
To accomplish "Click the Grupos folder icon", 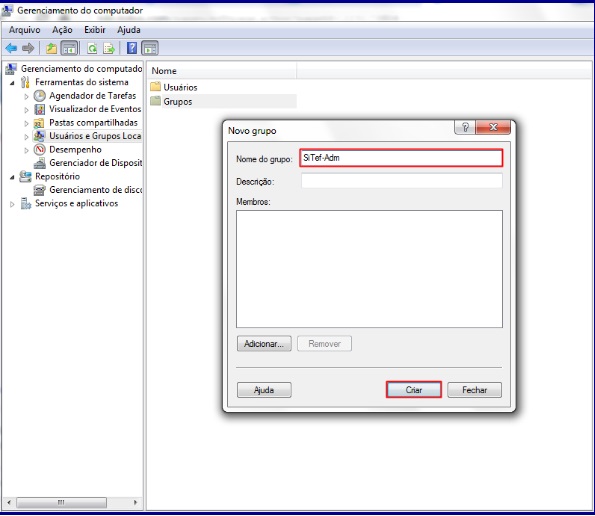I will coord(156,101).
